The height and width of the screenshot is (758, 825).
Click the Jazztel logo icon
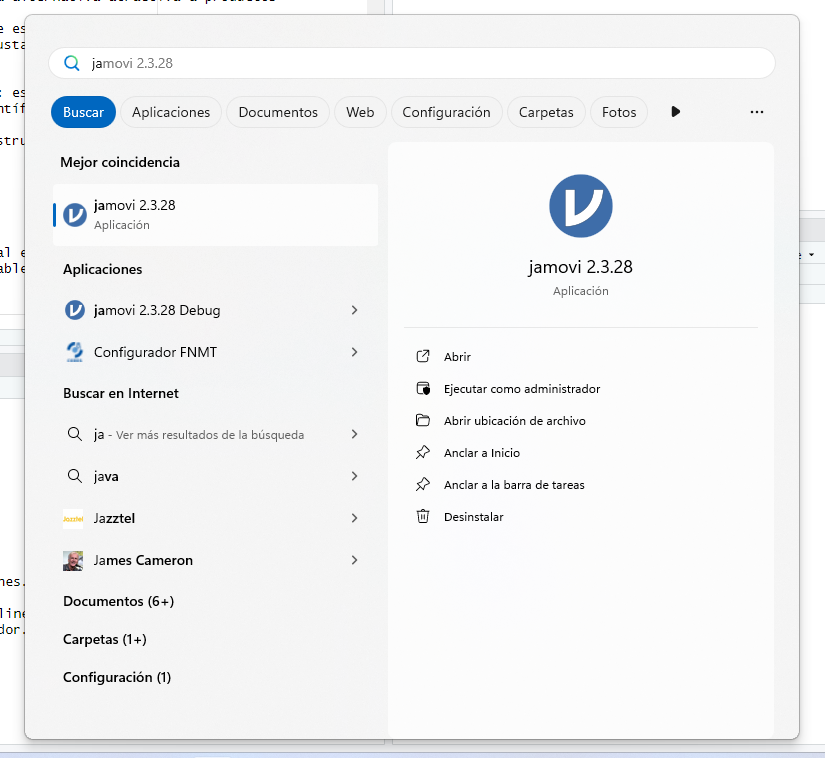(x=73, y=519)
